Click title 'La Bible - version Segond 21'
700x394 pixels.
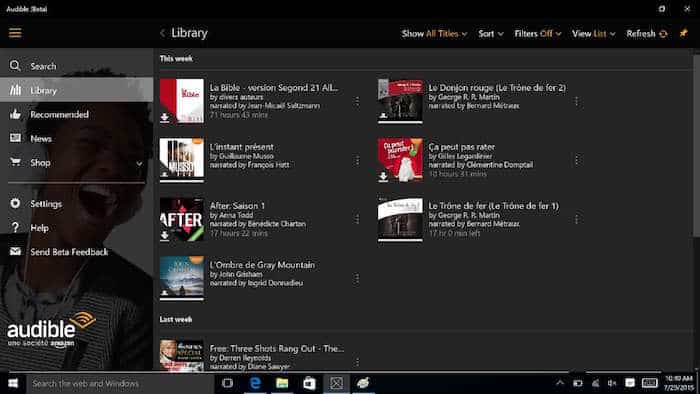(x=274, y=88)
